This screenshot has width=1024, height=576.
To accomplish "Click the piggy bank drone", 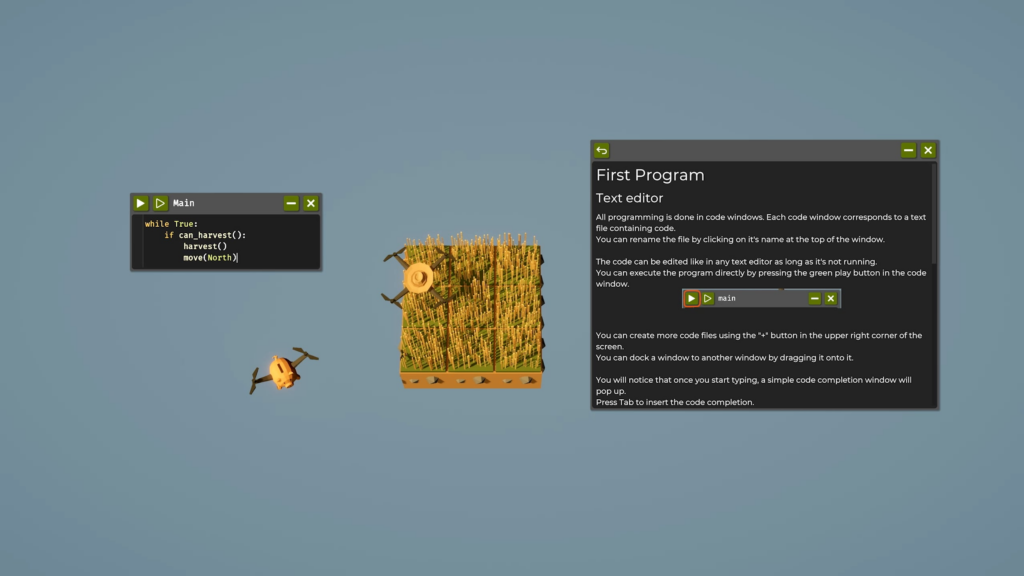I will coord(283,370).
